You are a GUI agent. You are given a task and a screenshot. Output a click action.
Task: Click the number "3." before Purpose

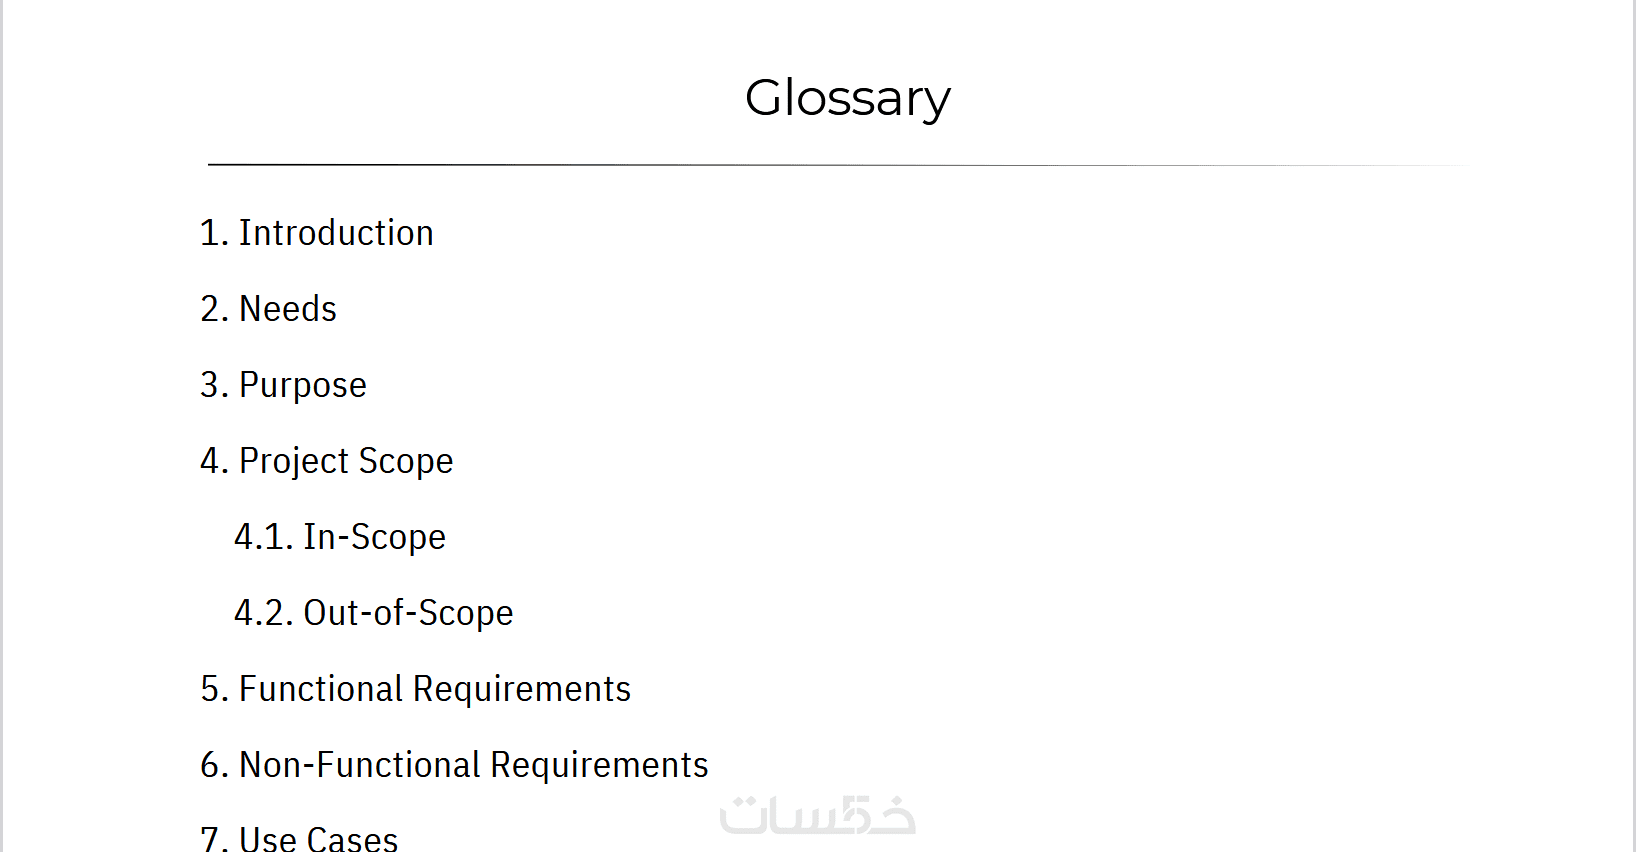(215, 385)
